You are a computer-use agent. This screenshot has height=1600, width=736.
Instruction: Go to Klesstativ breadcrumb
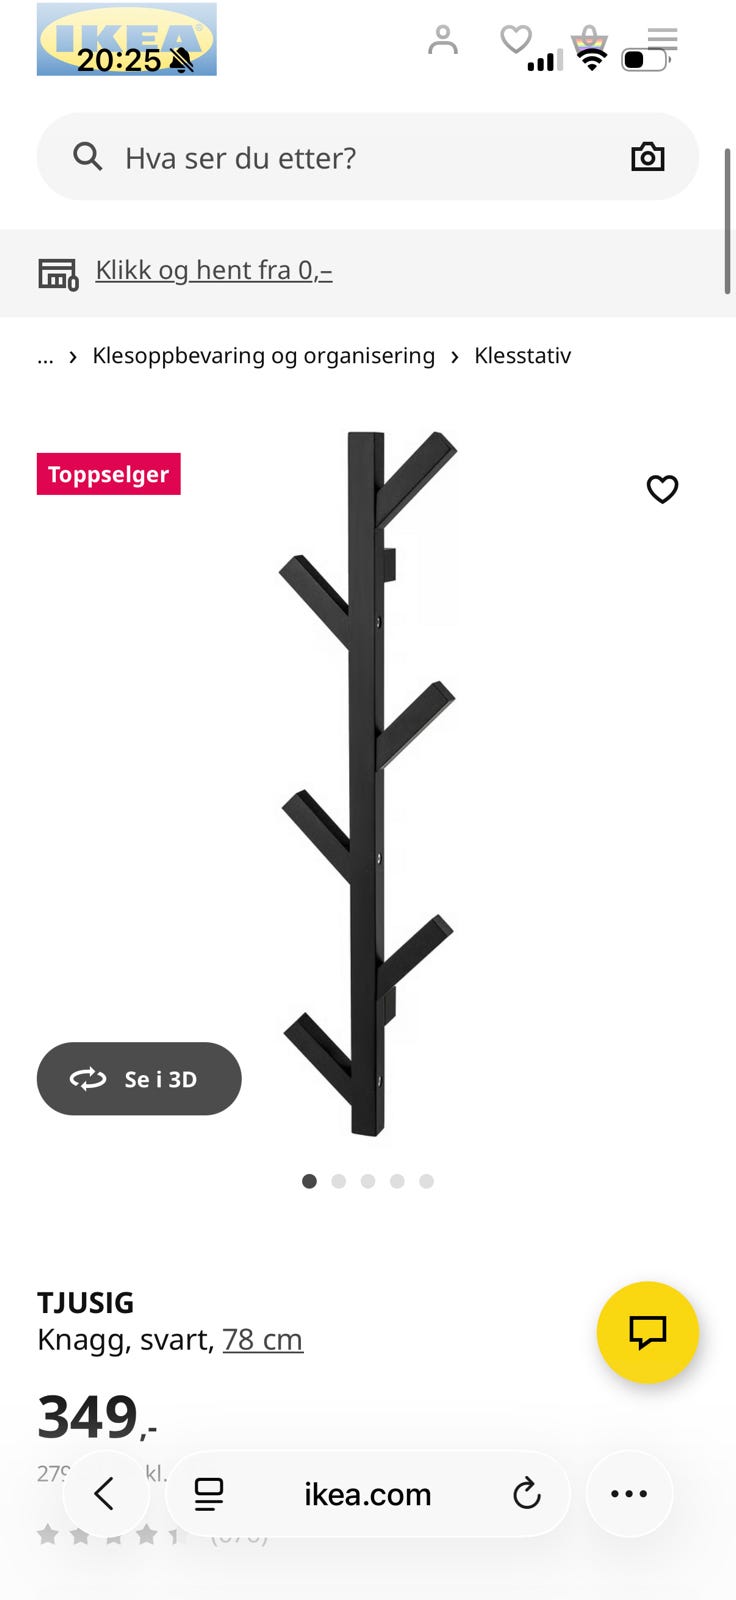click(522, 356)
